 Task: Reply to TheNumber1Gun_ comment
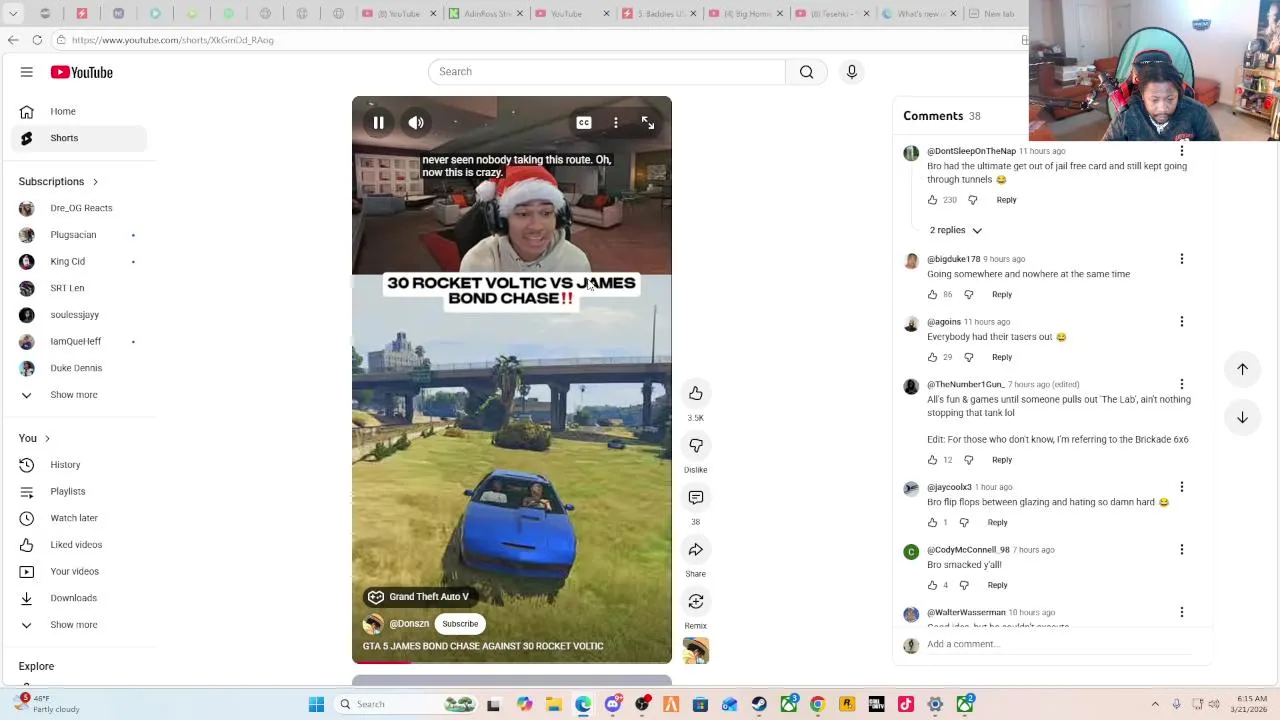pos(1002,460)
